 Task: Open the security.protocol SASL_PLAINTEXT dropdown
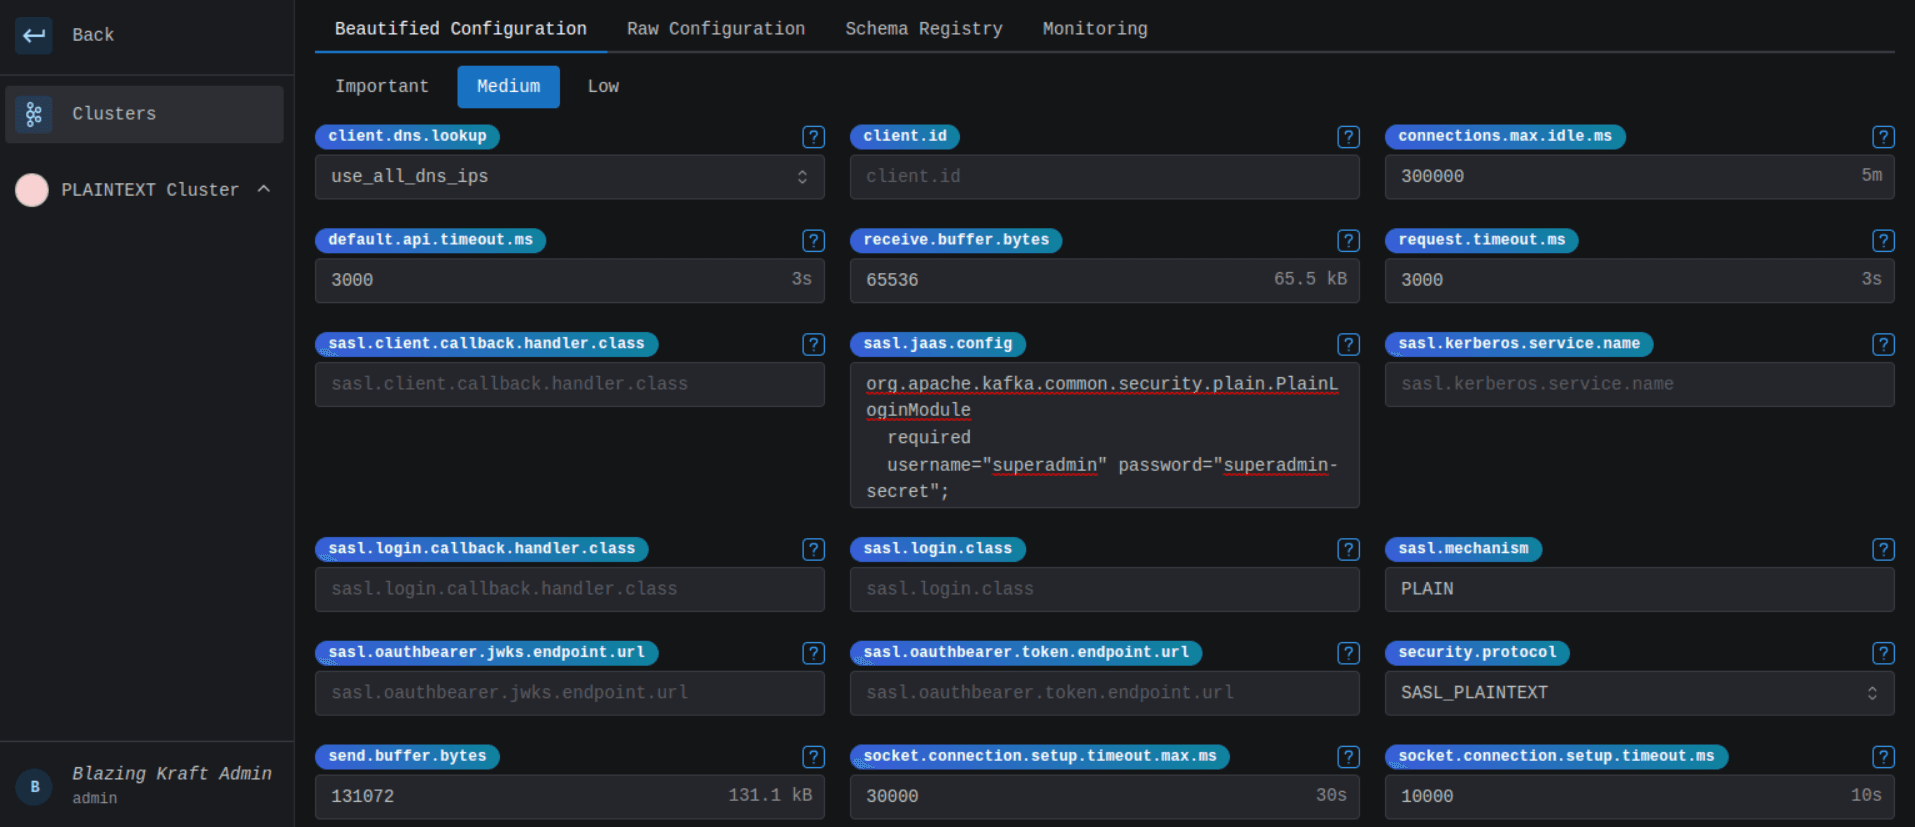[1640, 693]
